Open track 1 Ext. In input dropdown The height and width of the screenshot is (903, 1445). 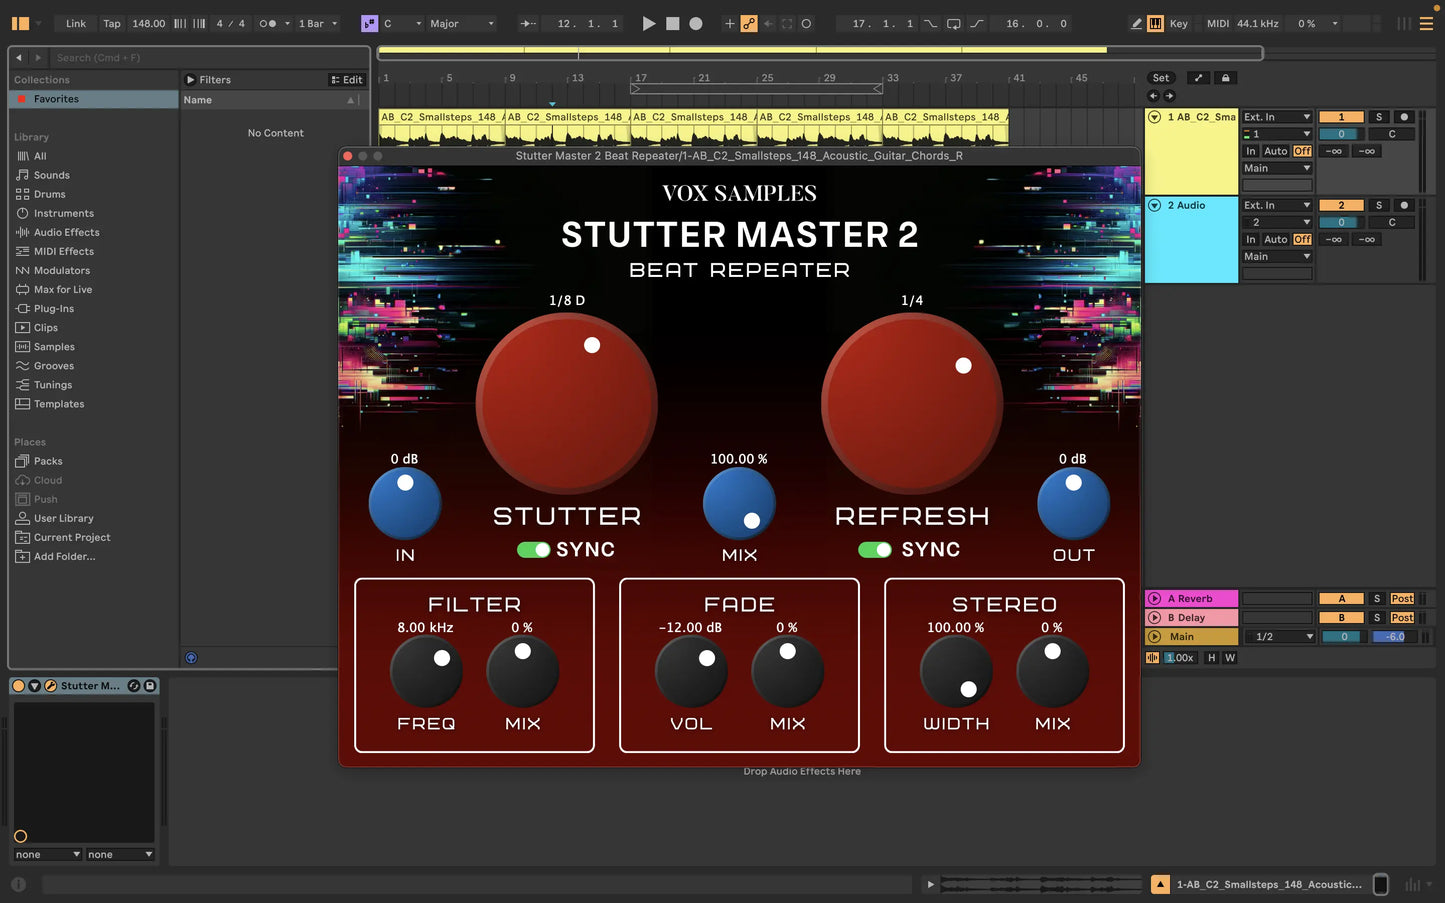click(1277, 117)
